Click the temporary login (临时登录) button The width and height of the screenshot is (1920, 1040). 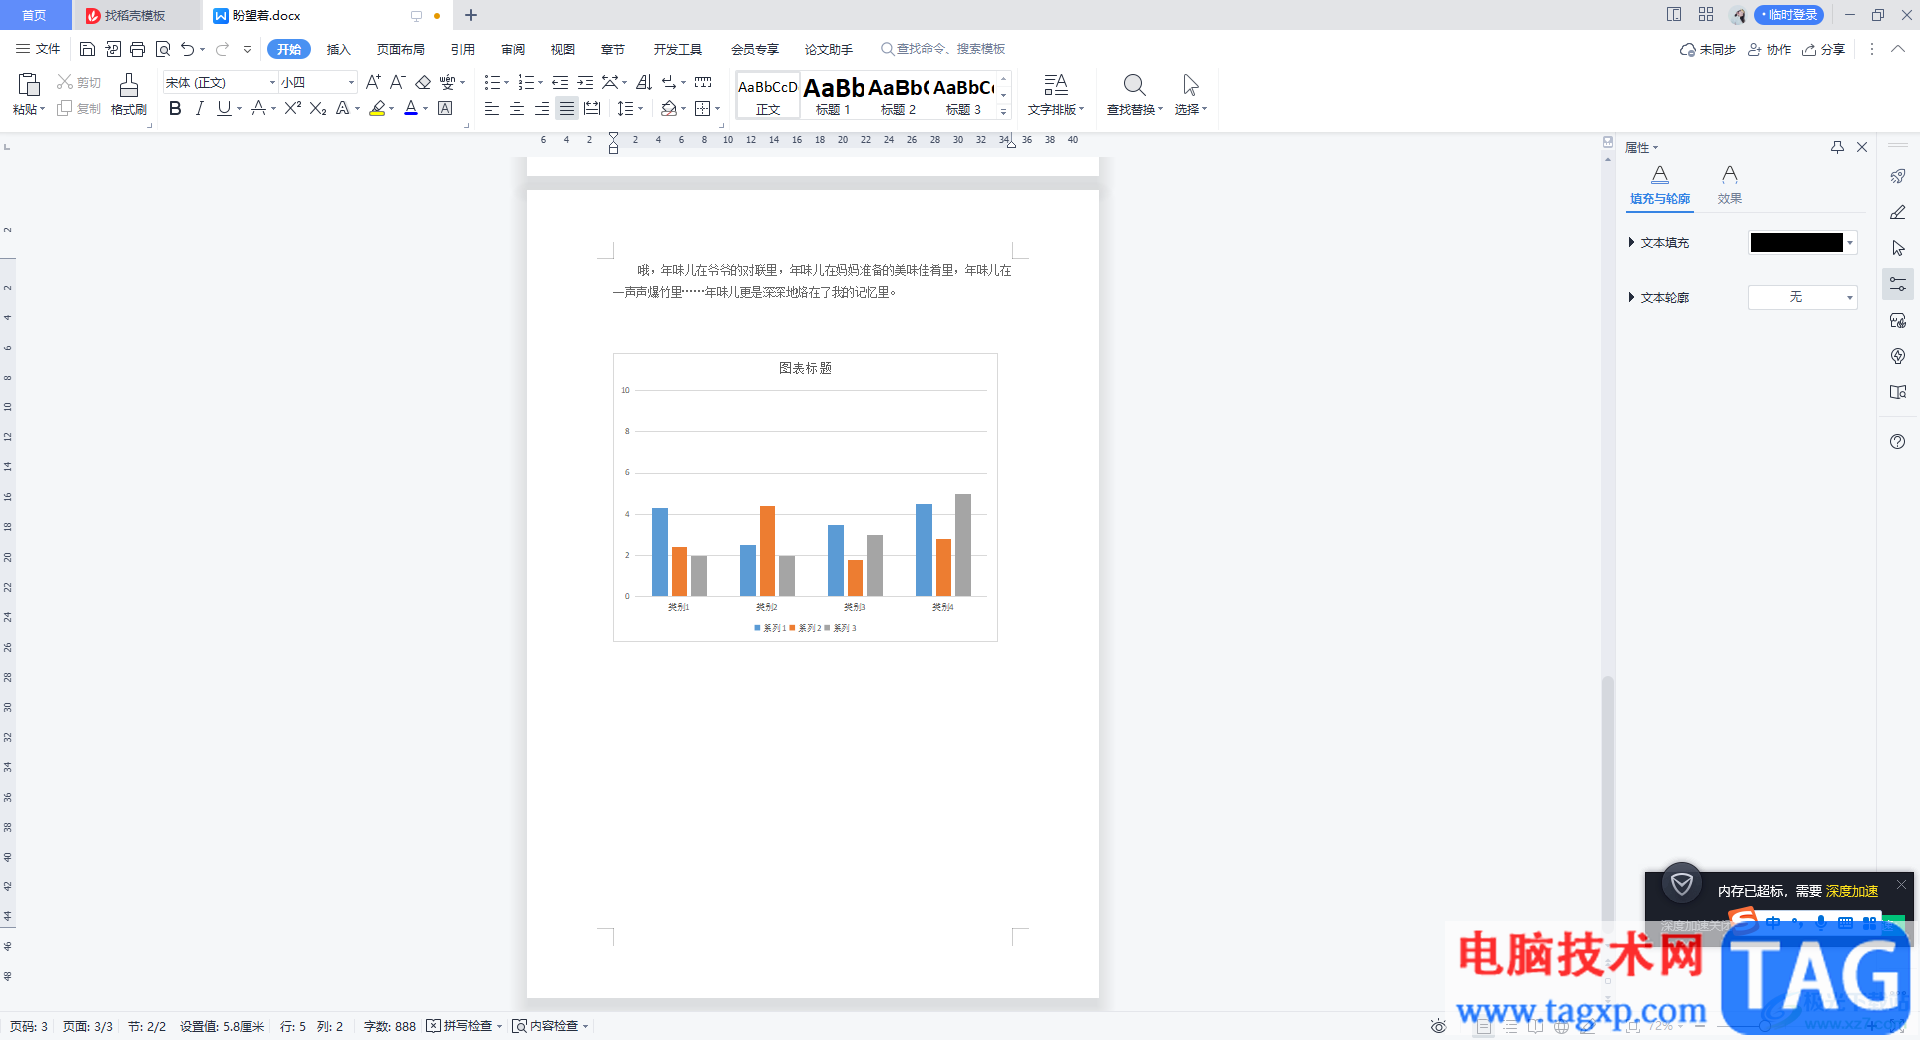pyautogui.click(x=1790, y=15)
